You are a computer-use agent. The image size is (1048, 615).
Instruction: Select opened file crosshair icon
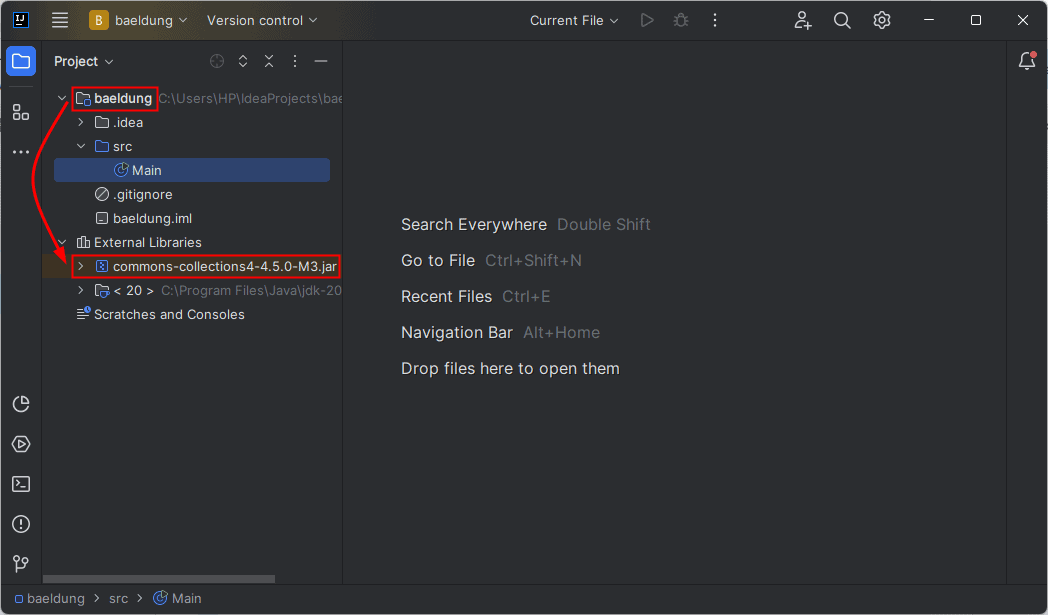point(217,62)
